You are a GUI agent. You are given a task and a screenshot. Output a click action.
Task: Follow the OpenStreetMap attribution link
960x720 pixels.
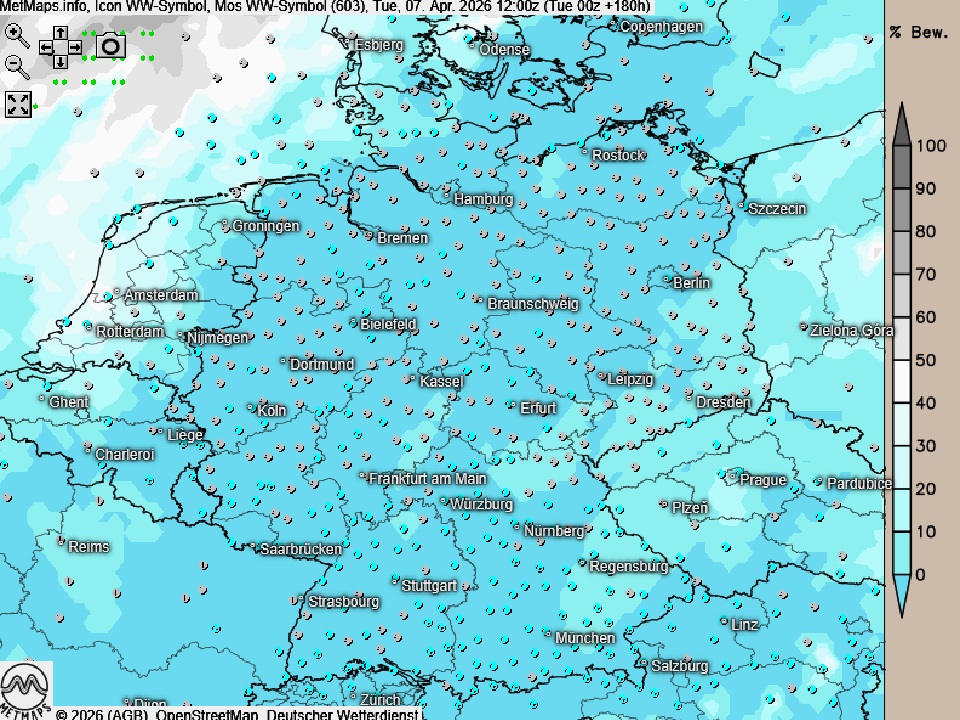click(207, 714)
